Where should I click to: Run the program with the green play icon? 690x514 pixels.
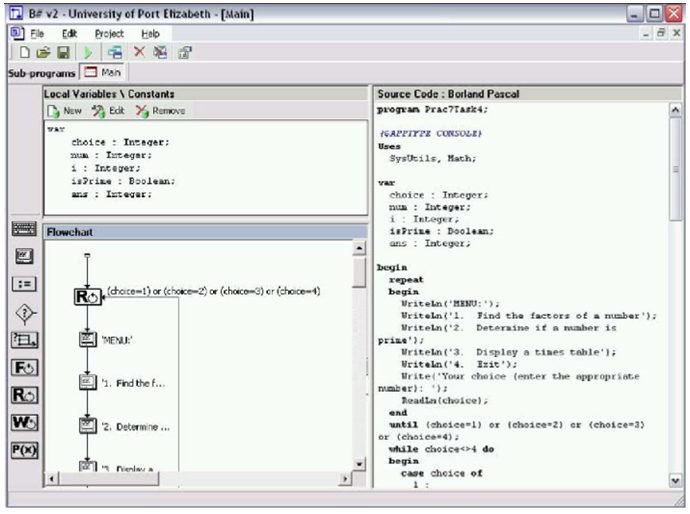click(87, 52)
